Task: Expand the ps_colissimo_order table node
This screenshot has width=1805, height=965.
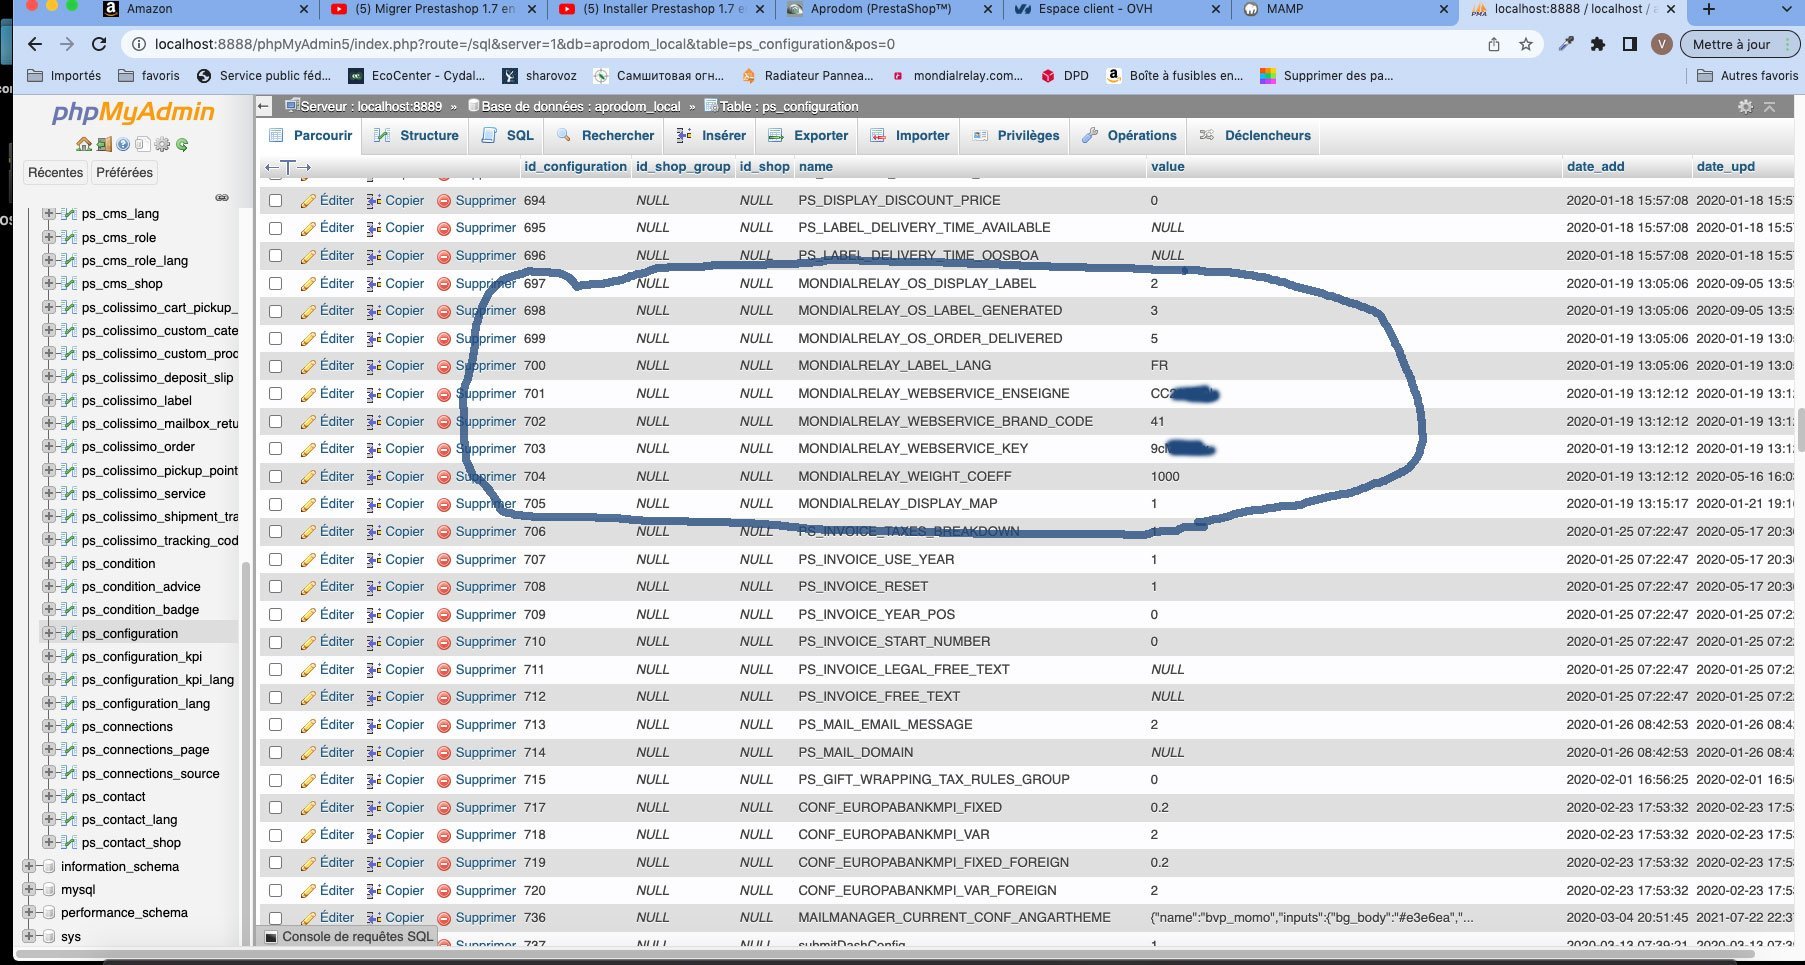Action: coord(48,446)
